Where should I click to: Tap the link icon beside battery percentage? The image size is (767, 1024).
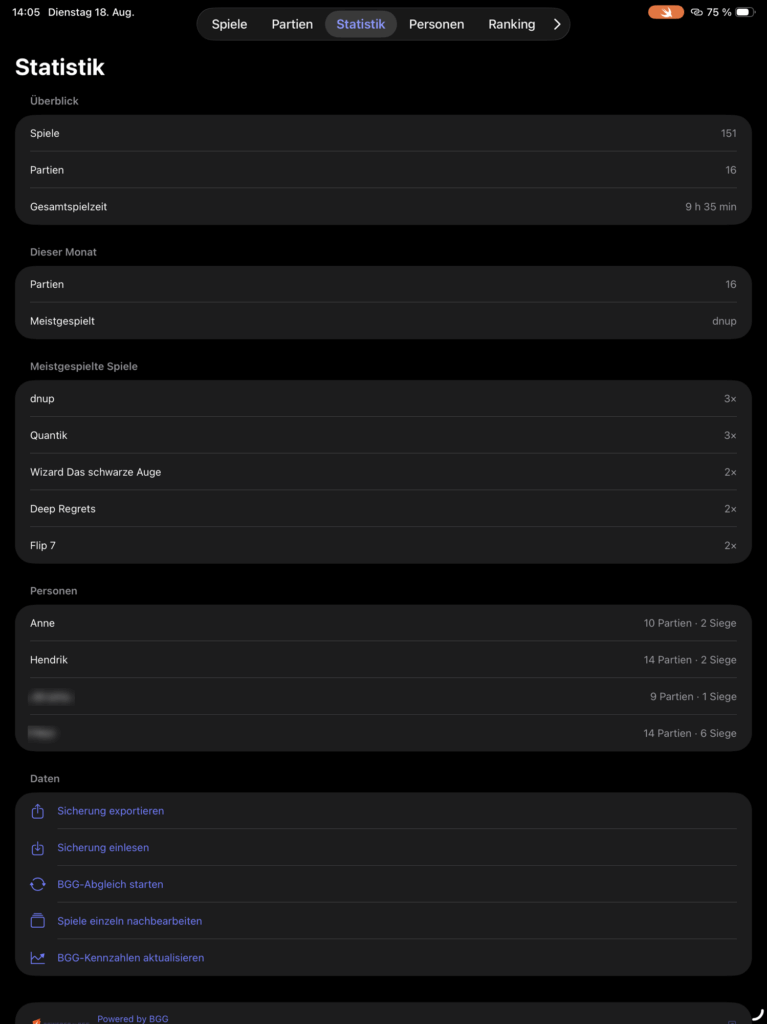tap(696, 12)
